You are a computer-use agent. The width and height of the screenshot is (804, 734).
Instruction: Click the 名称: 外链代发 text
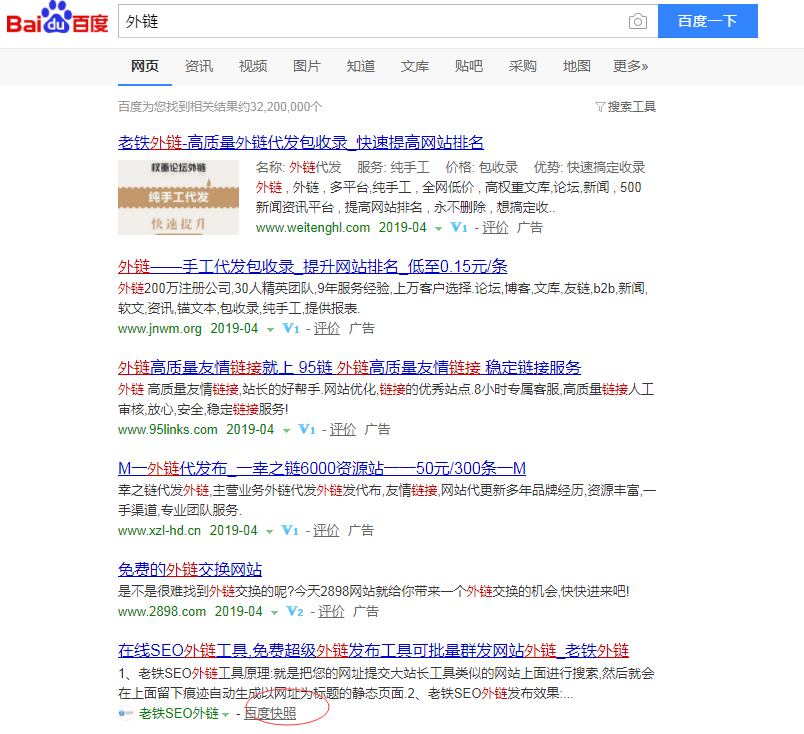click(298, 167)
